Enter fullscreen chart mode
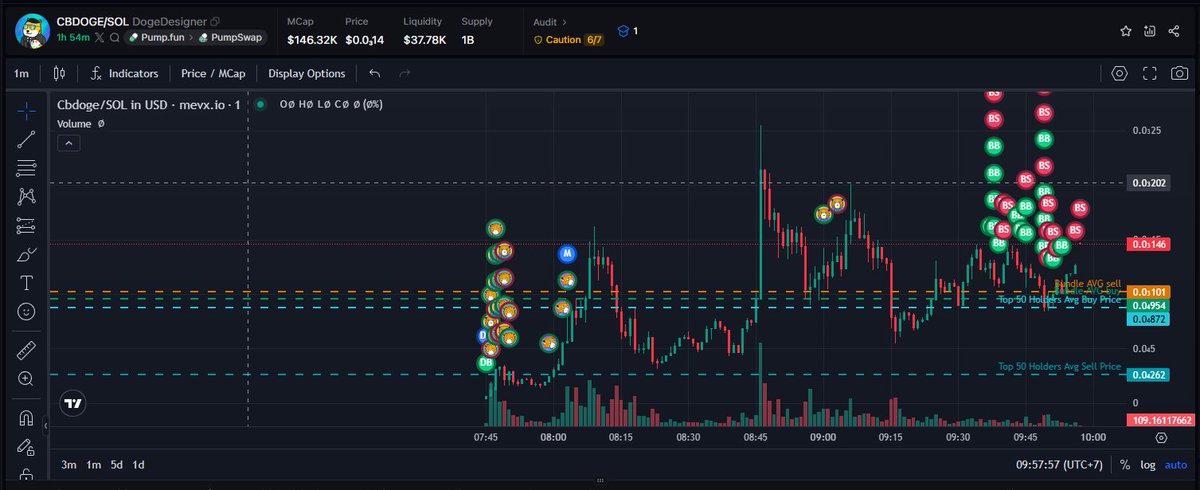Screen dimensions: 1200x490 pos(1150,73)
